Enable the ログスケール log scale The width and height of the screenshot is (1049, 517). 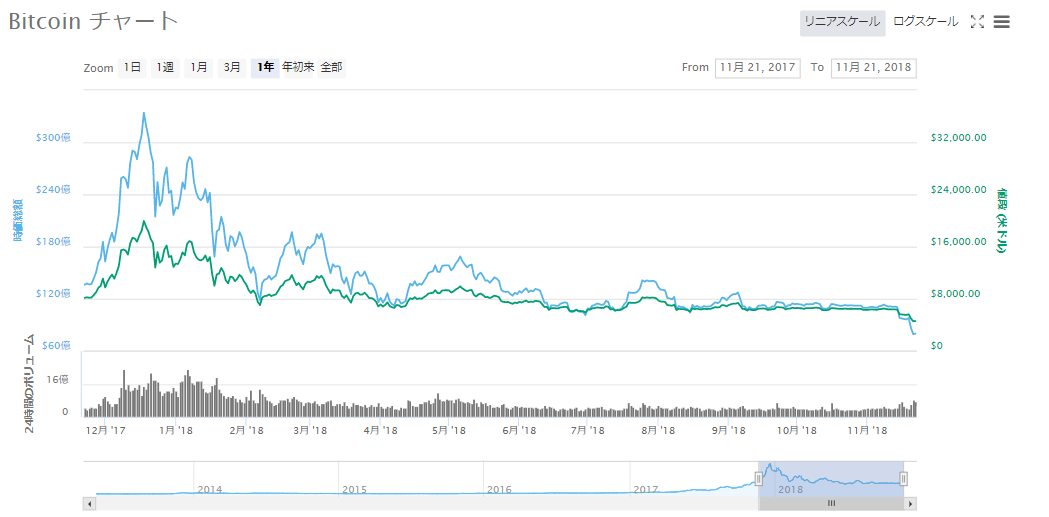click(925, 22)
